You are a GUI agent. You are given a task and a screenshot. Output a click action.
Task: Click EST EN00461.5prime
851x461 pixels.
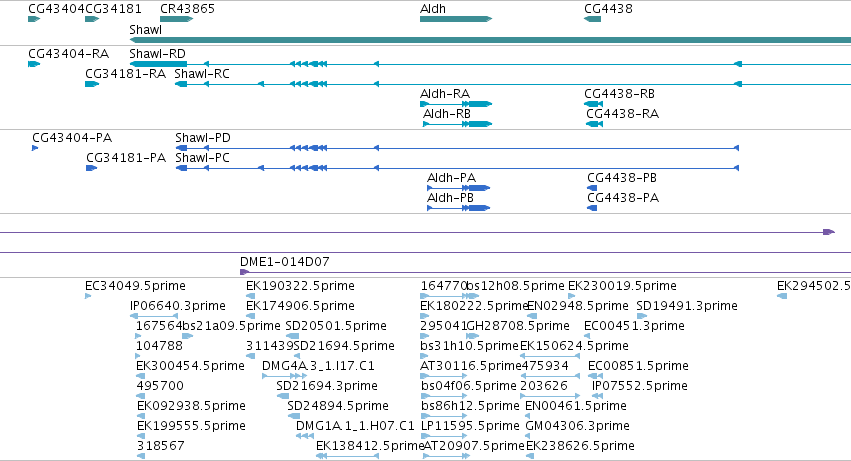click(576, 406)
